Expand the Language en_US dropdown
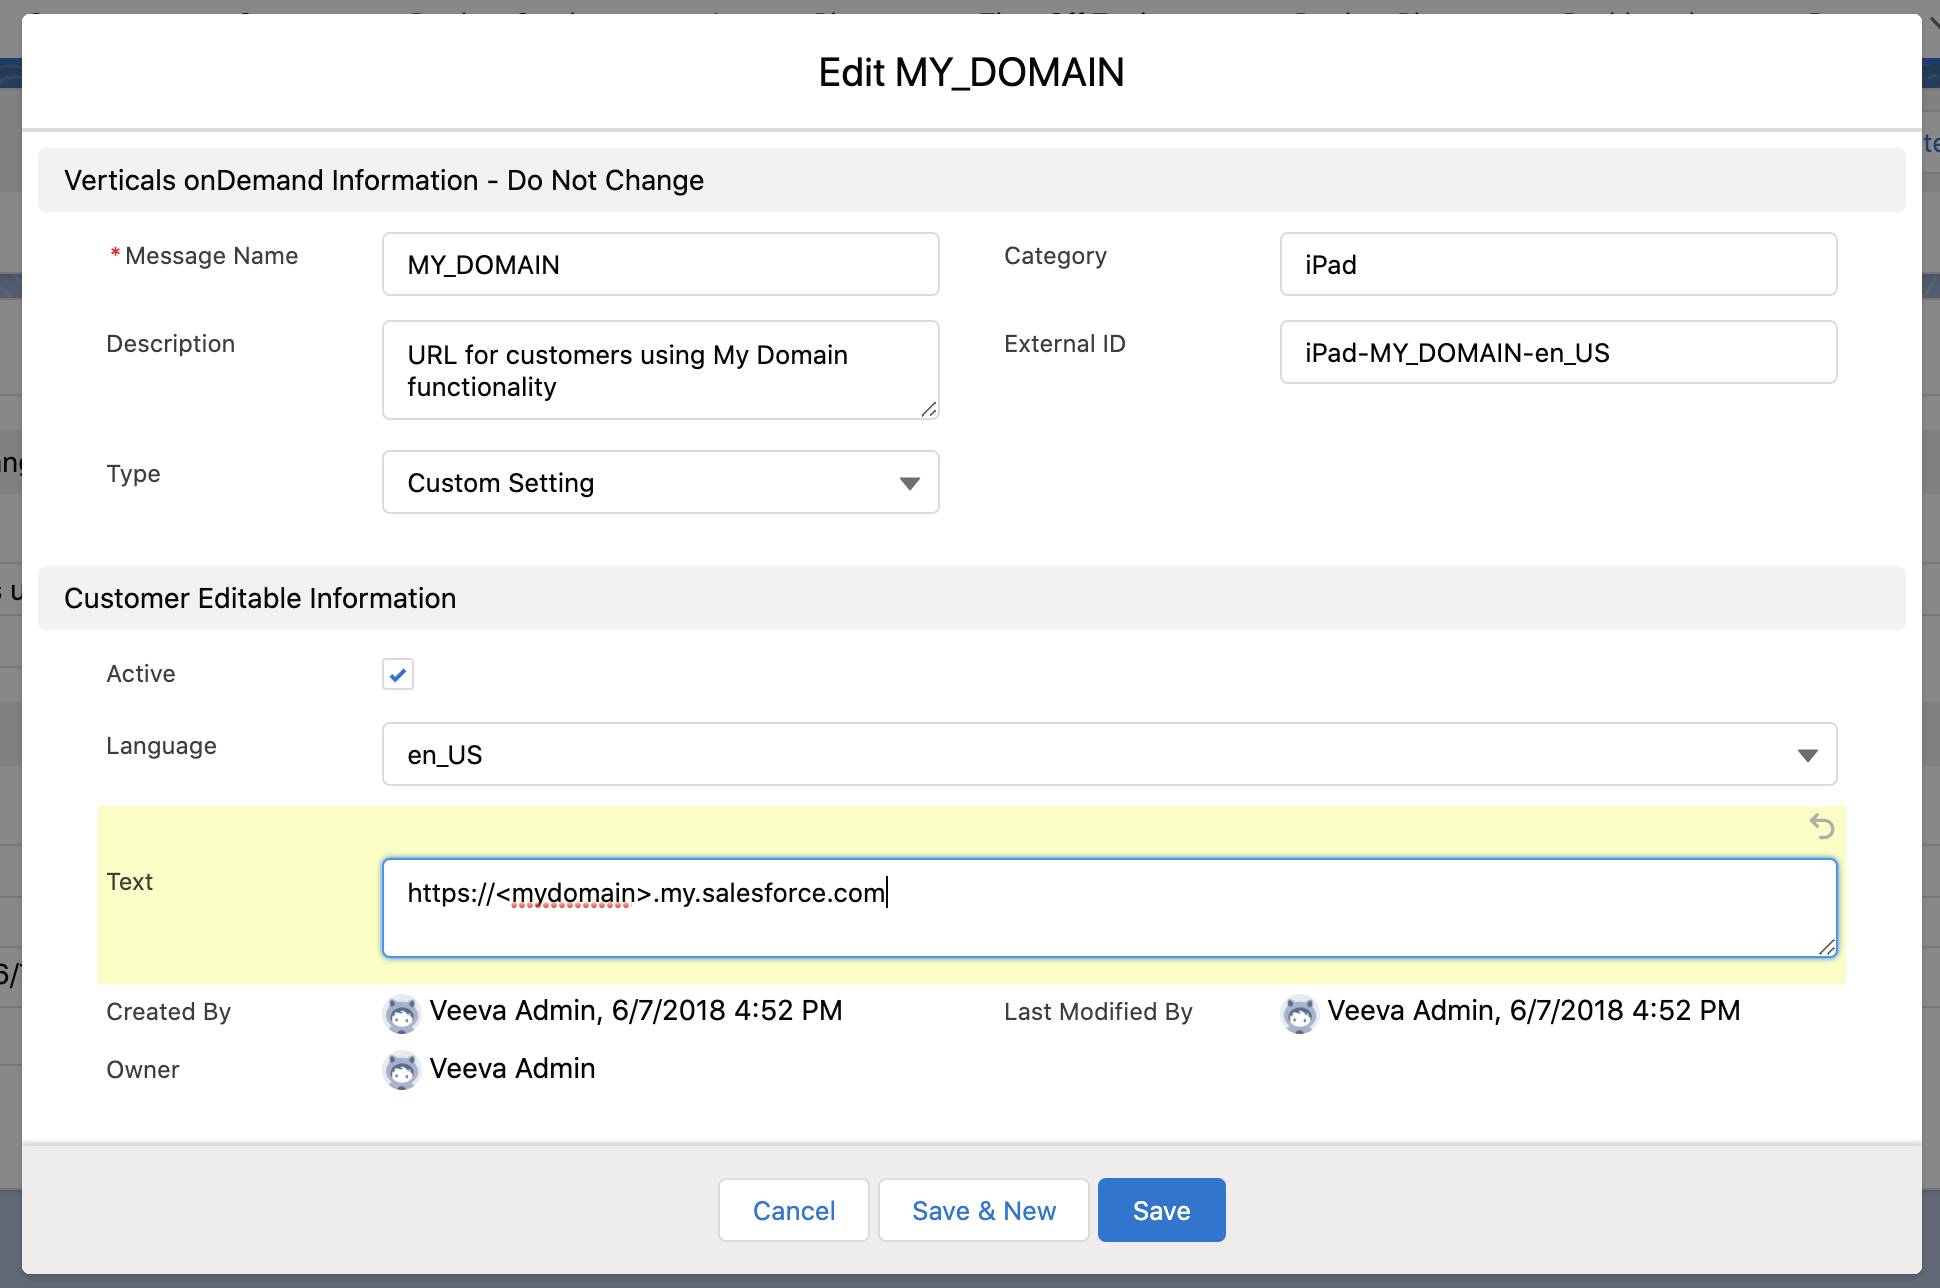The image size is (1940, 1288). [1108, 755]
